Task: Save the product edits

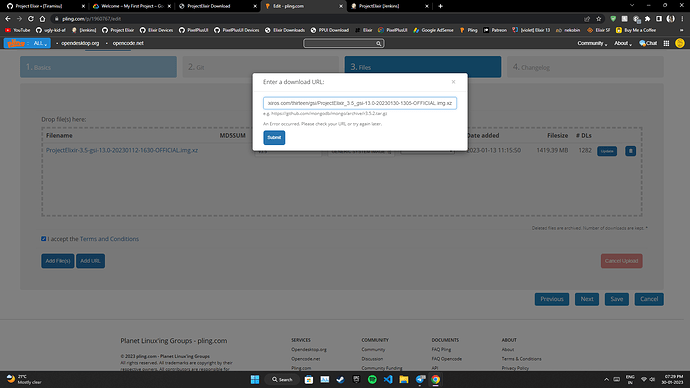Action: 617,299
